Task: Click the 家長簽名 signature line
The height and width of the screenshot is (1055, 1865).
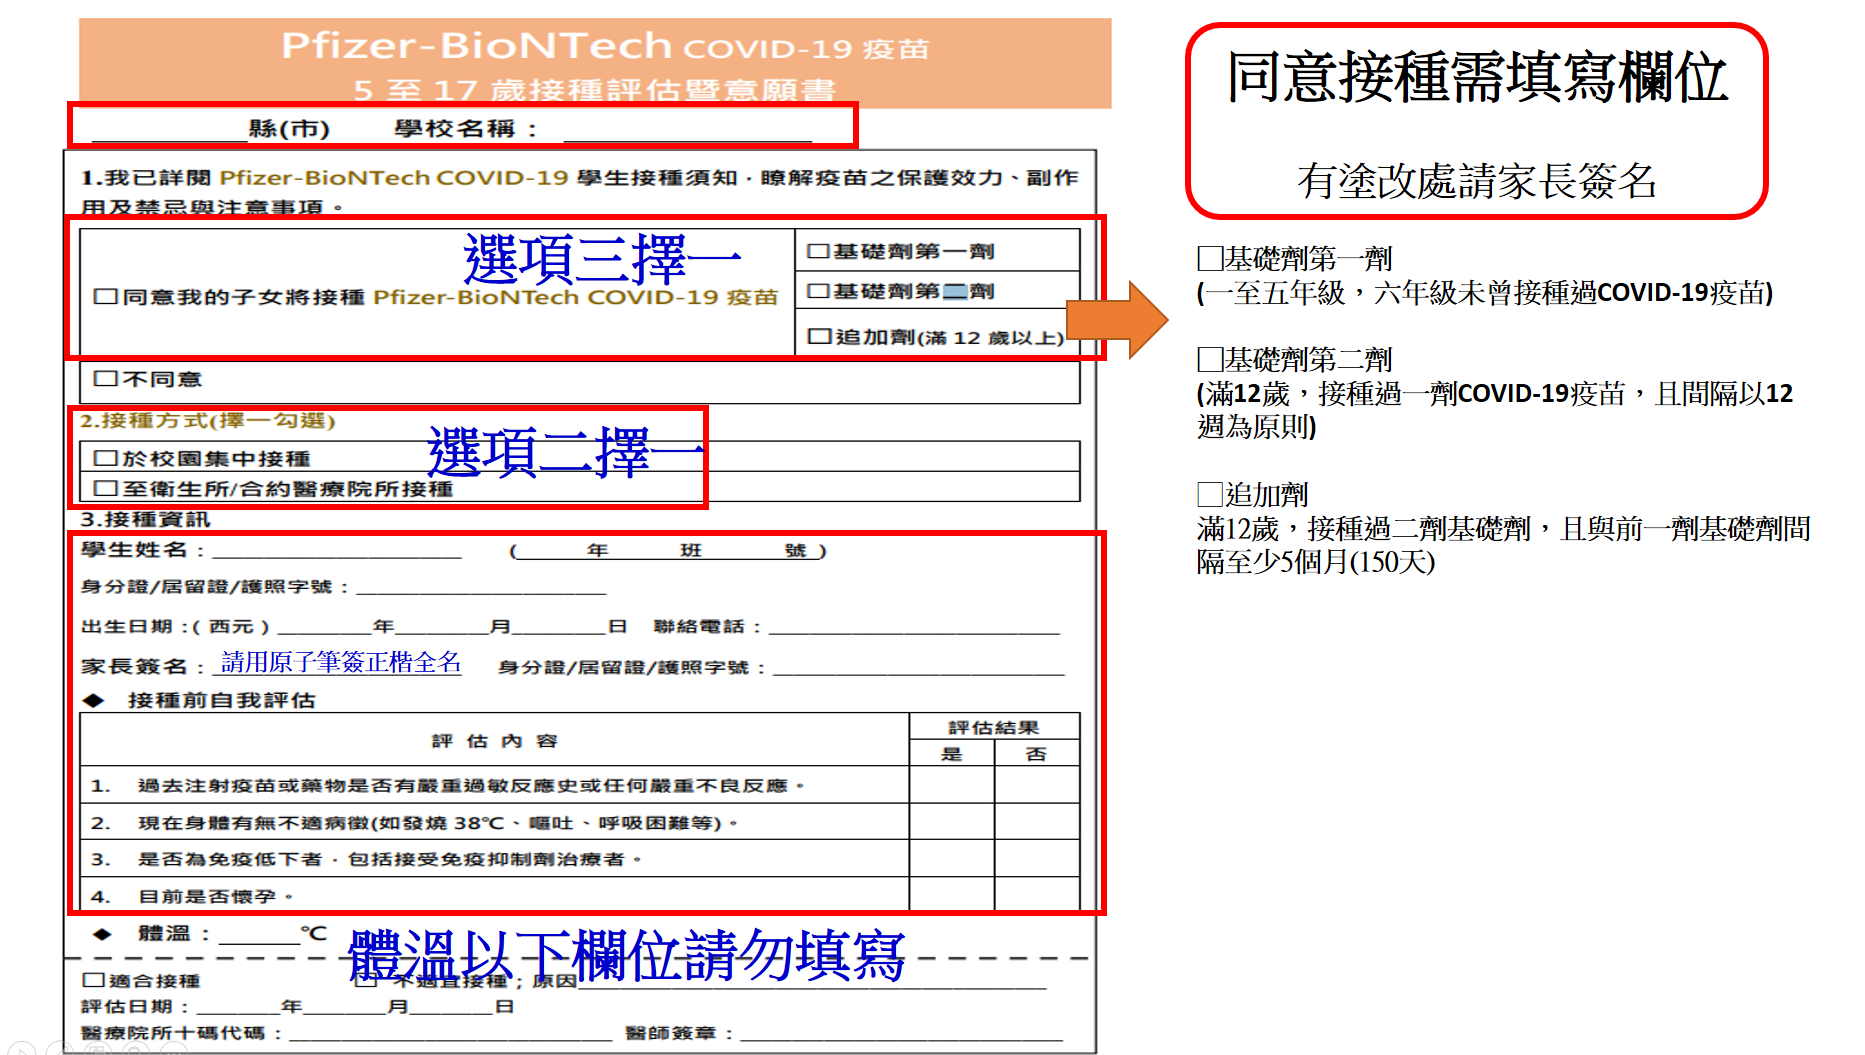Action: [337, 664]
